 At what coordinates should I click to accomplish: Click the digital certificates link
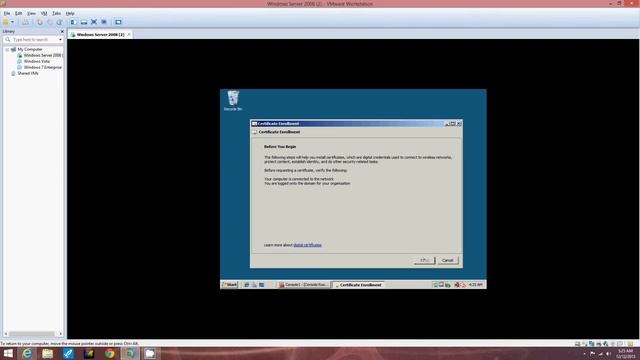[x=307, y=245]
